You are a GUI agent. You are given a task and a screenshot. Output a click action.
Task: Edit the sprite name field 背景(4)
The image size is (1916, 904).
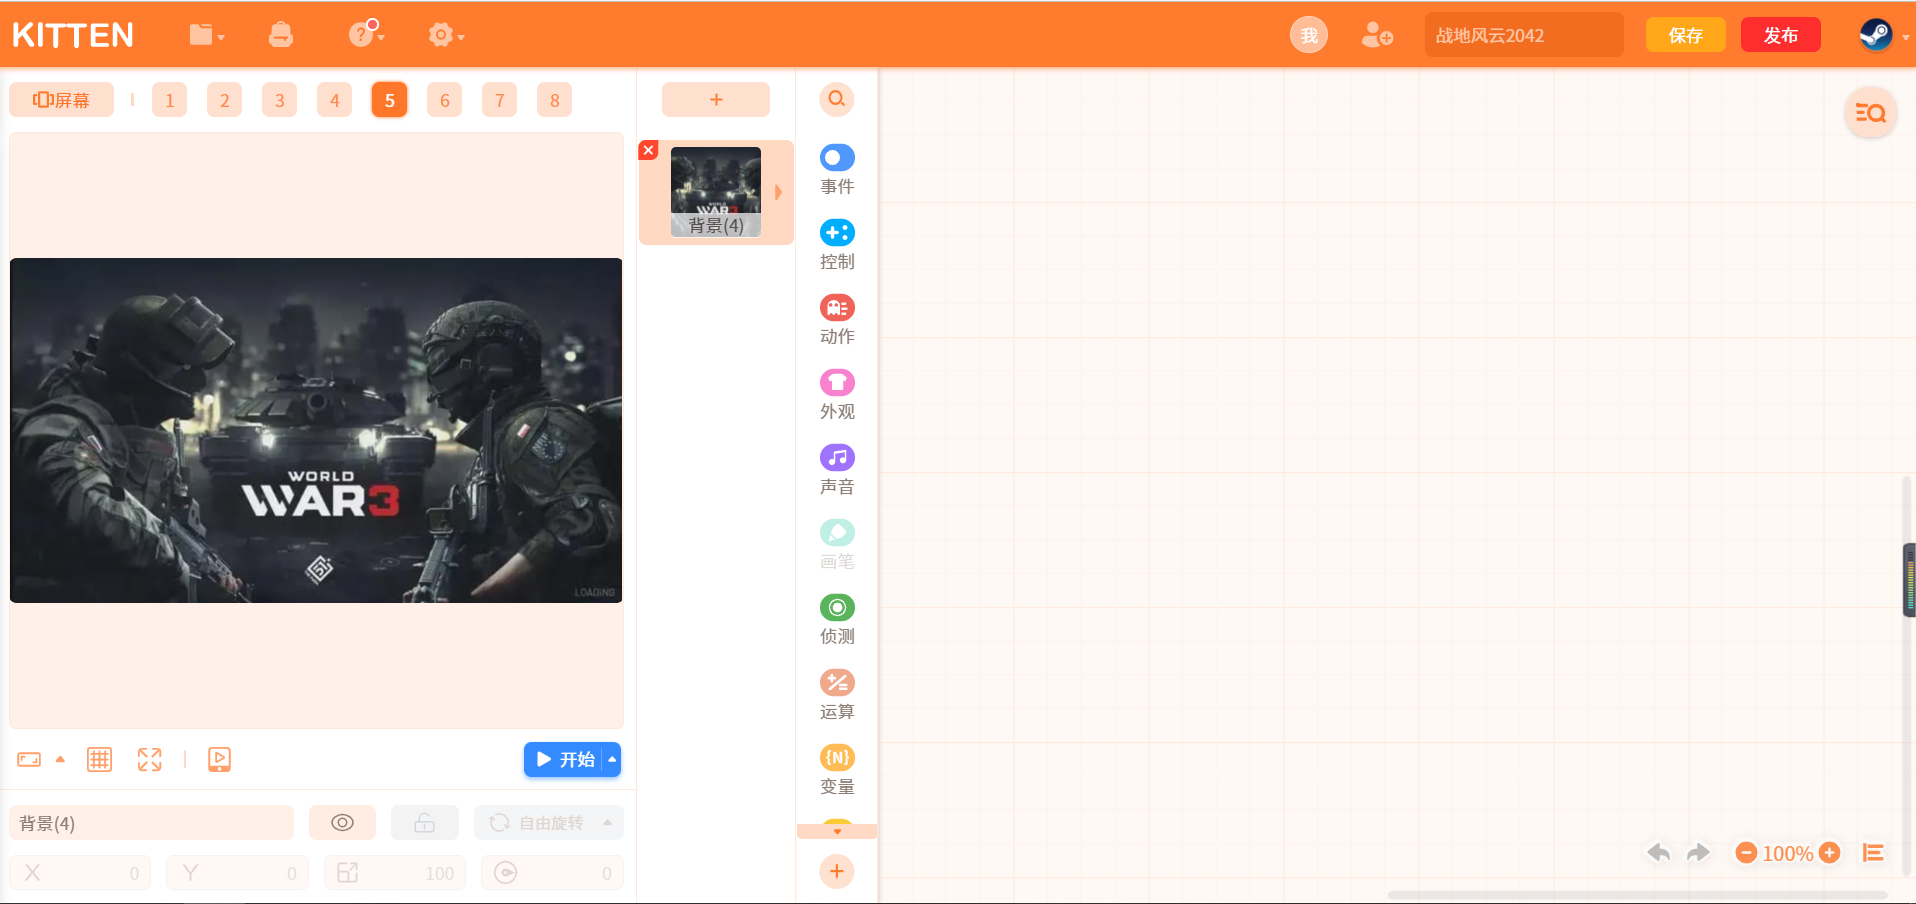(152, 822)
